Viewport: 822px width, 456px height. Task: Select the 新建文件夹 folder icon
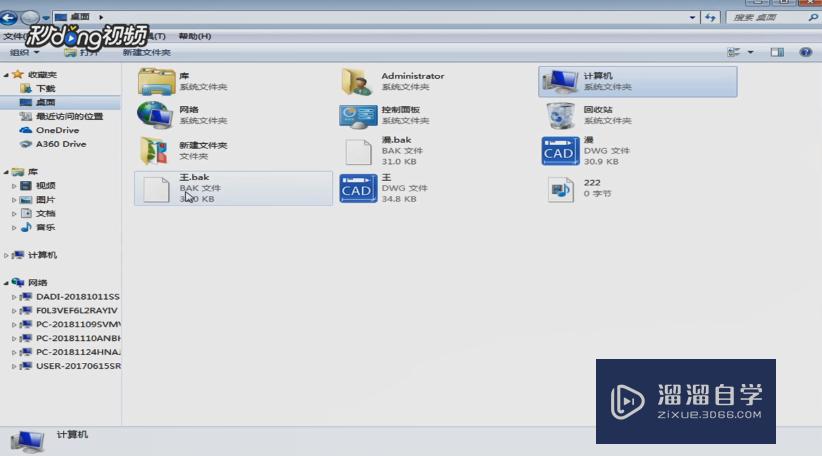click(154, 151)
